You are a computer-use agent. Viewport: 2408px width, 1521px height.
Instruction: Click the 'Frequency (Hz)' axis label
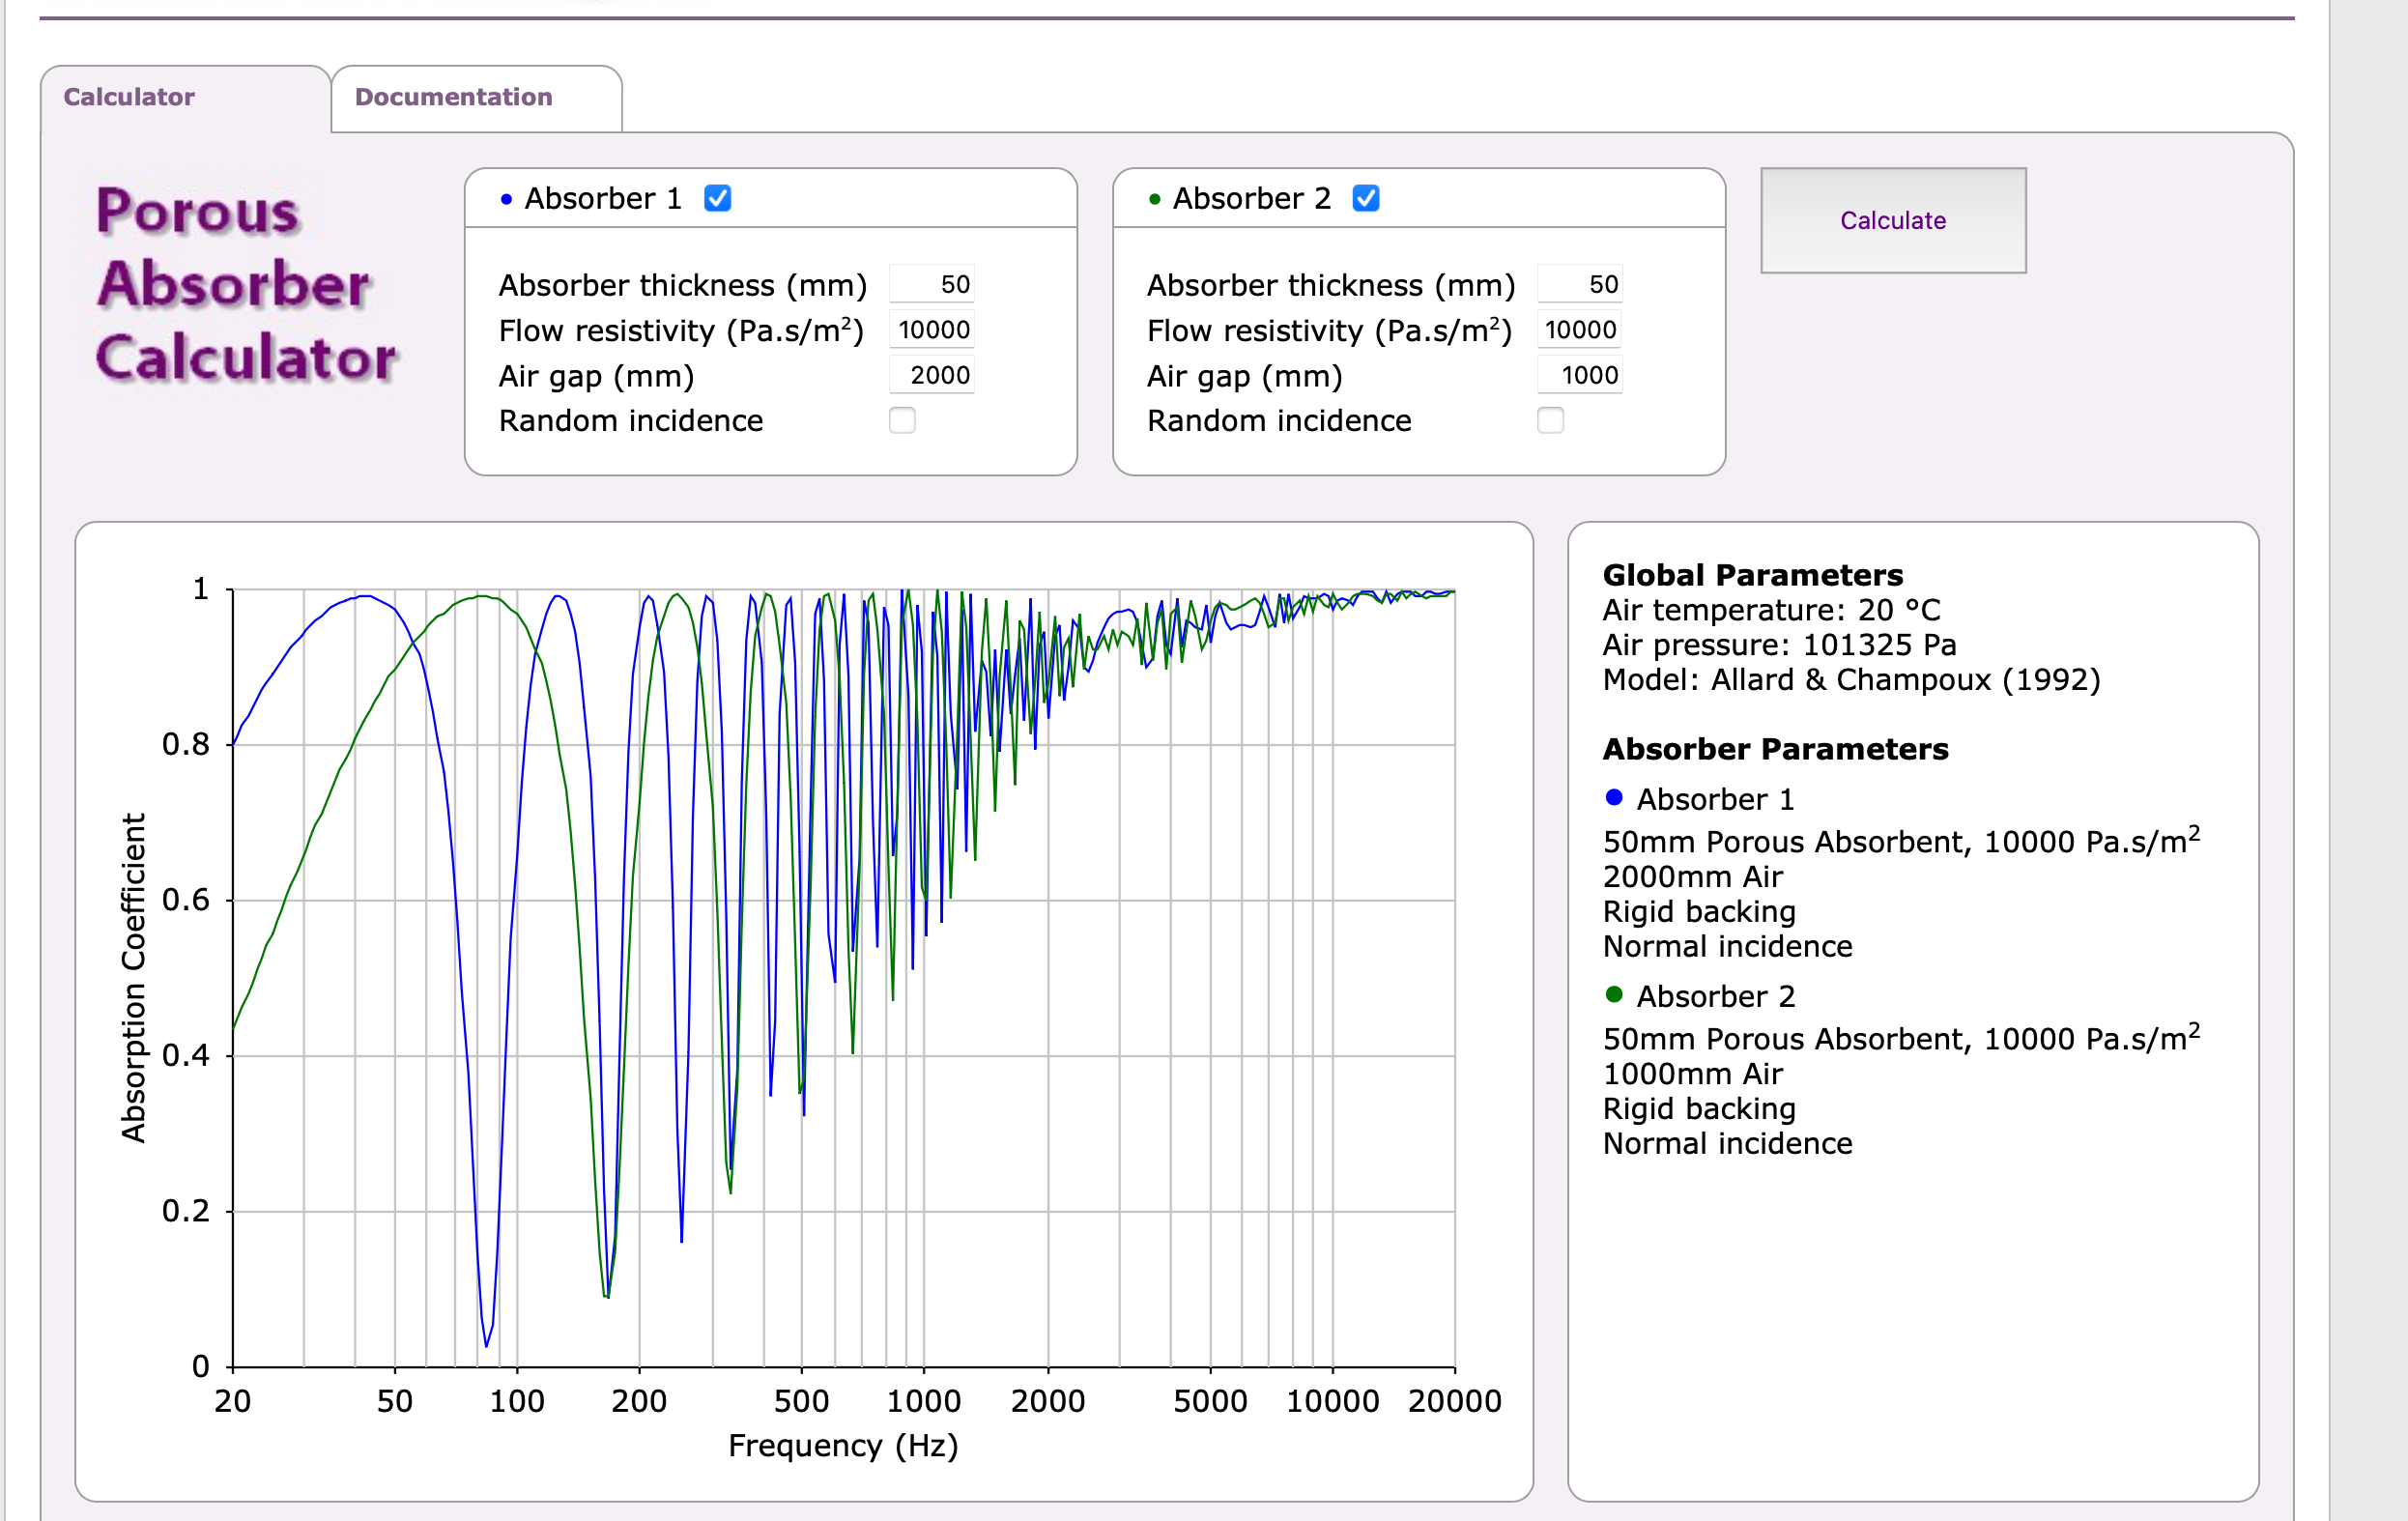tap(843, 1446)
